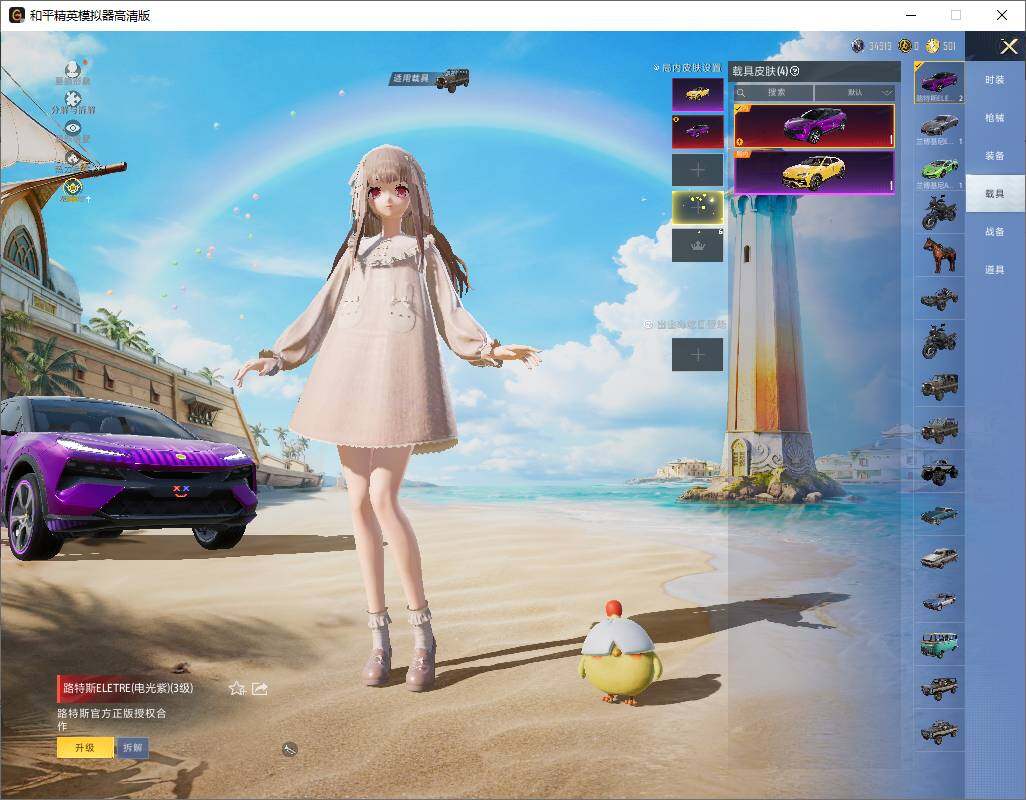Click the yellow chick pet

tap(619, 655)
